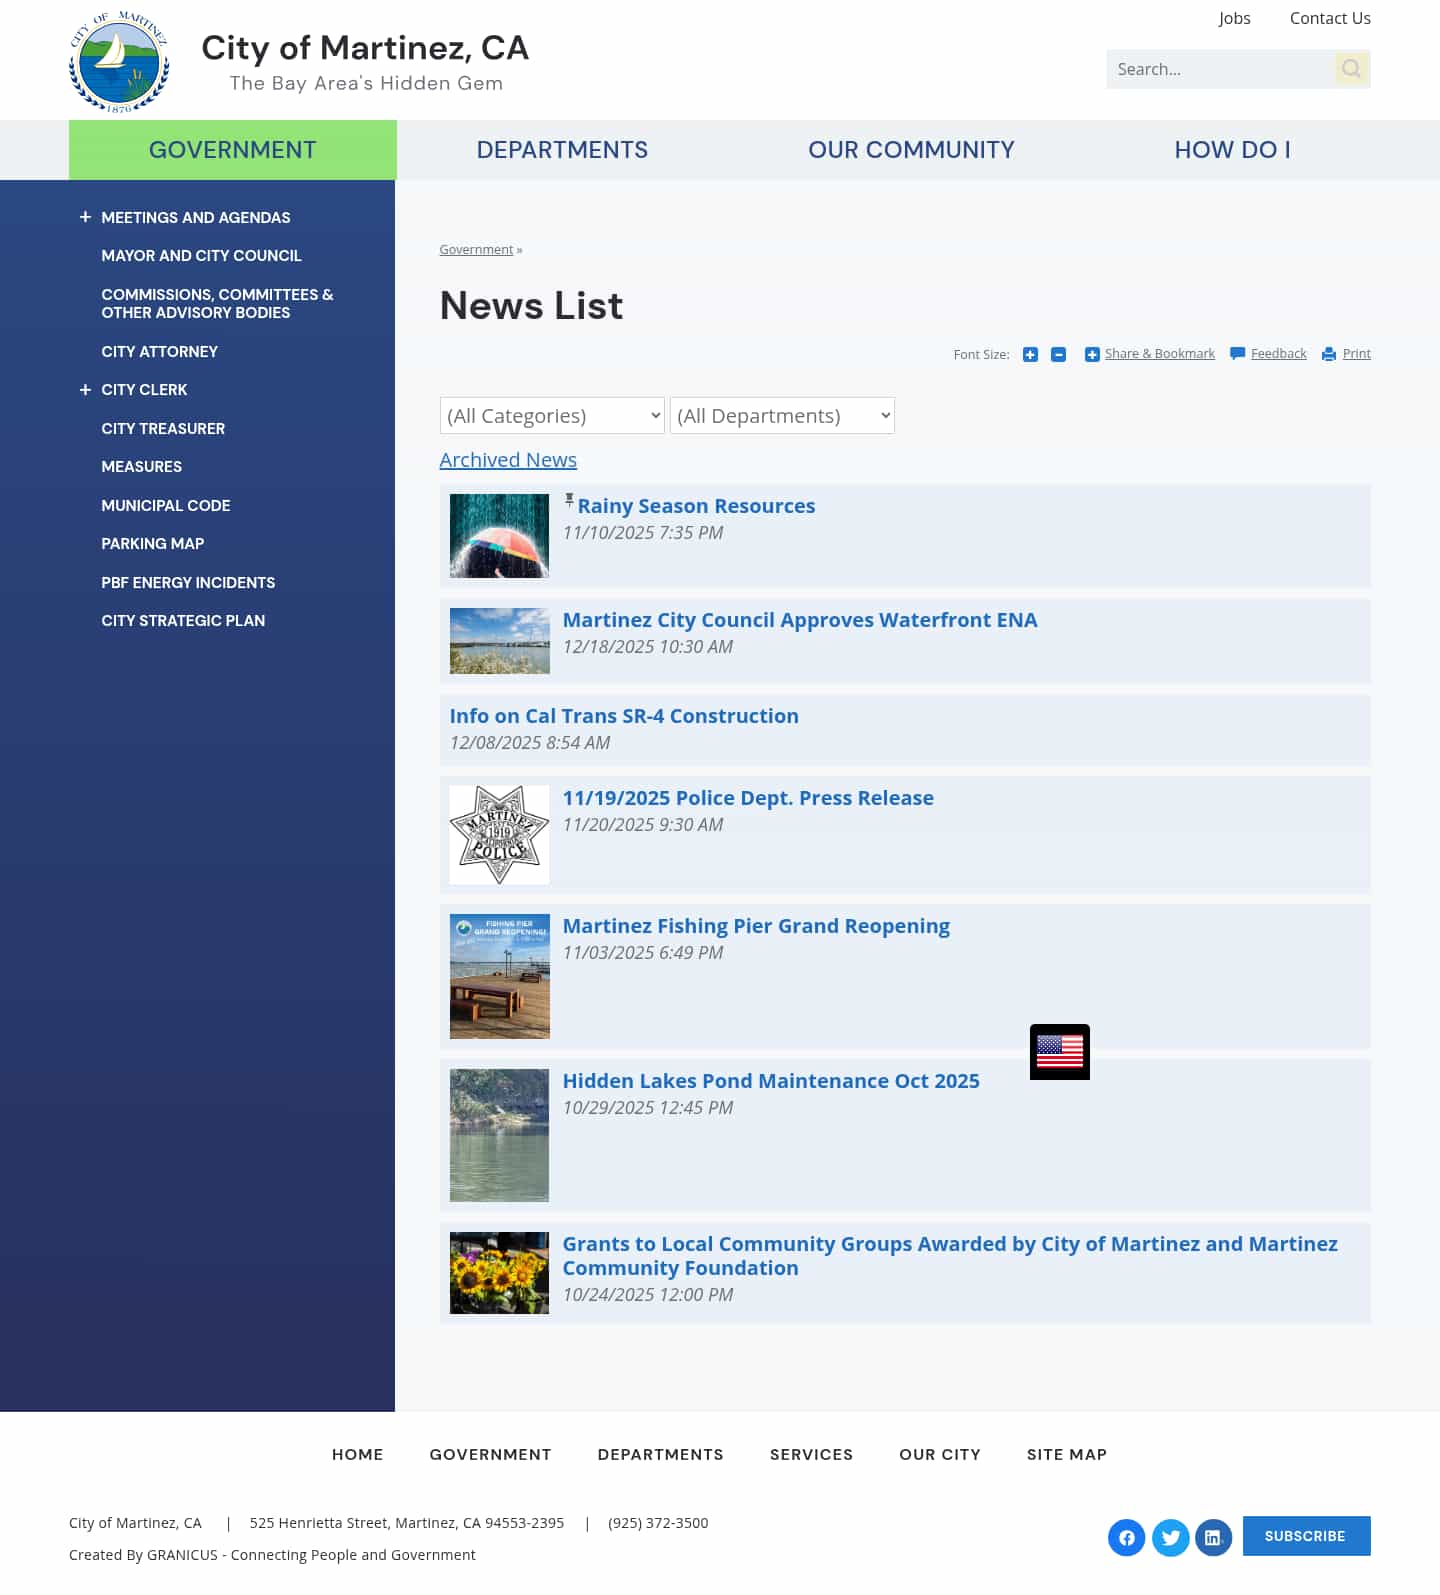1440x1595 pixels.
Task: Click the Contact Us link
Action: point(1330,18)
